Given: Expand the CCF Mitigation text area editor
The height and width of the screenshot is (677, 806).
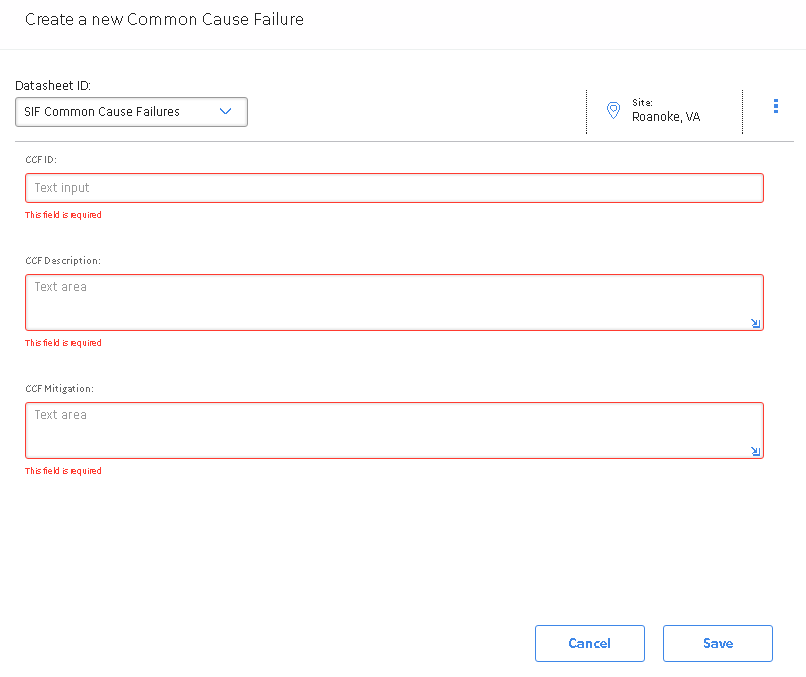Looking at the screenshot, I should point(755,451).
